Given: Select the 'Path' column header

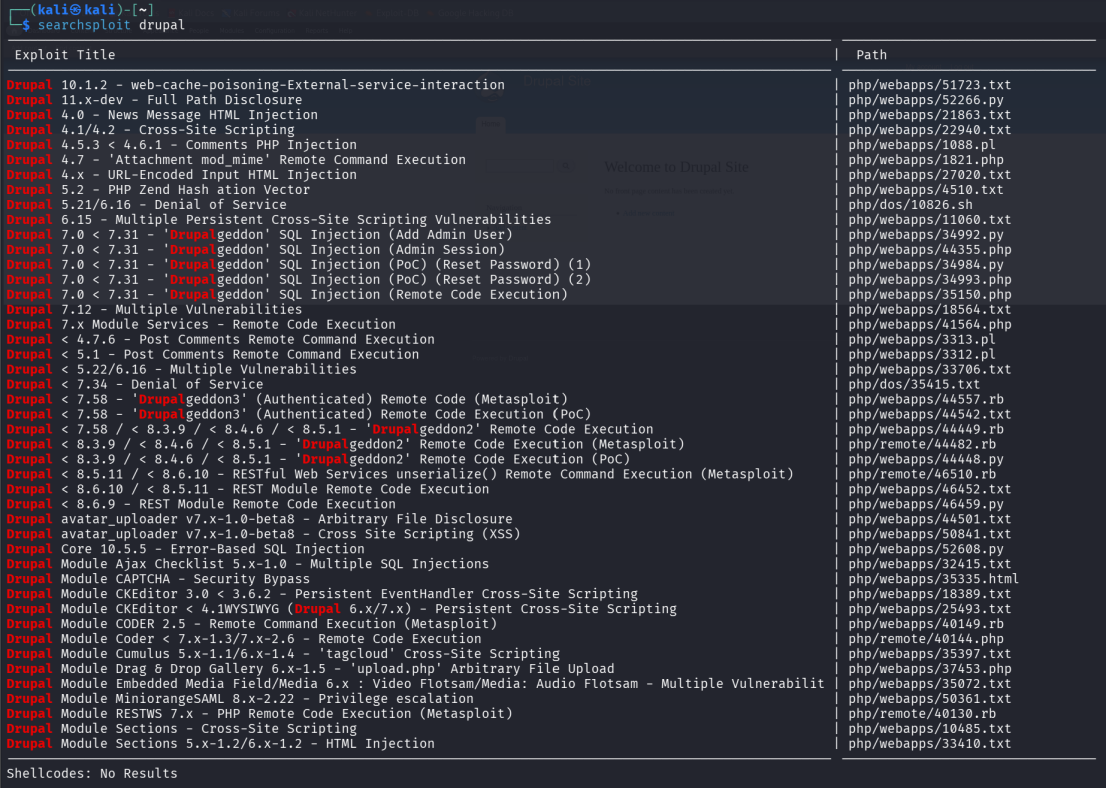Looking at the screenshot, I should click(x=871, y=55).
